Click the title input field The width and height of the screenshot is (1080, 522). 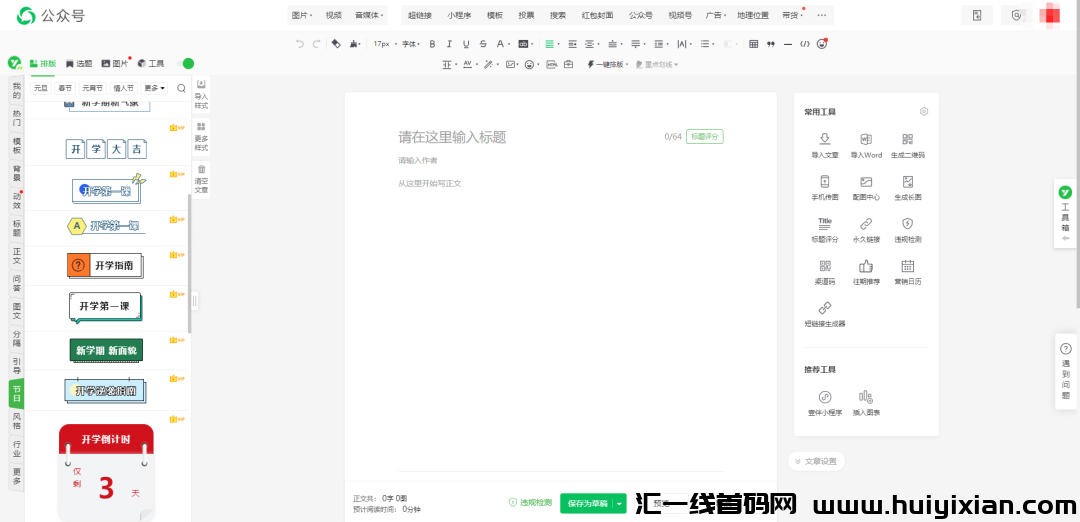click(520, 137)
